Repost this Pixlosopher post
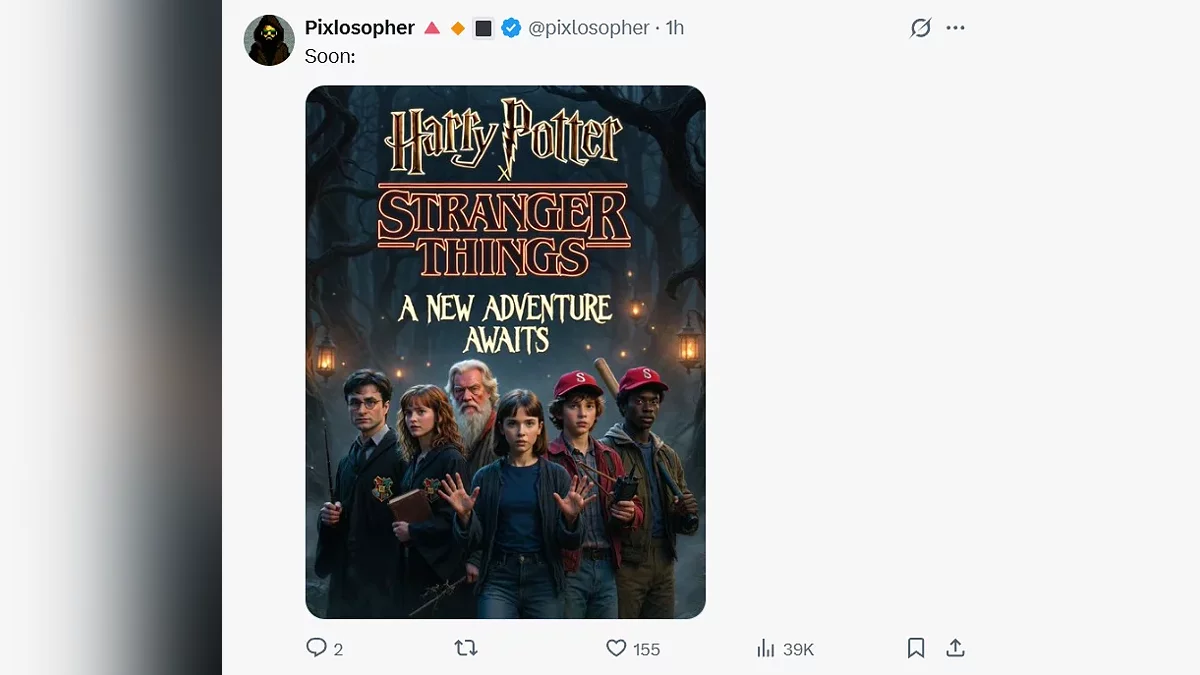Image resolution: width=1200 pixels, height=675 pixels. click(466, 648)
